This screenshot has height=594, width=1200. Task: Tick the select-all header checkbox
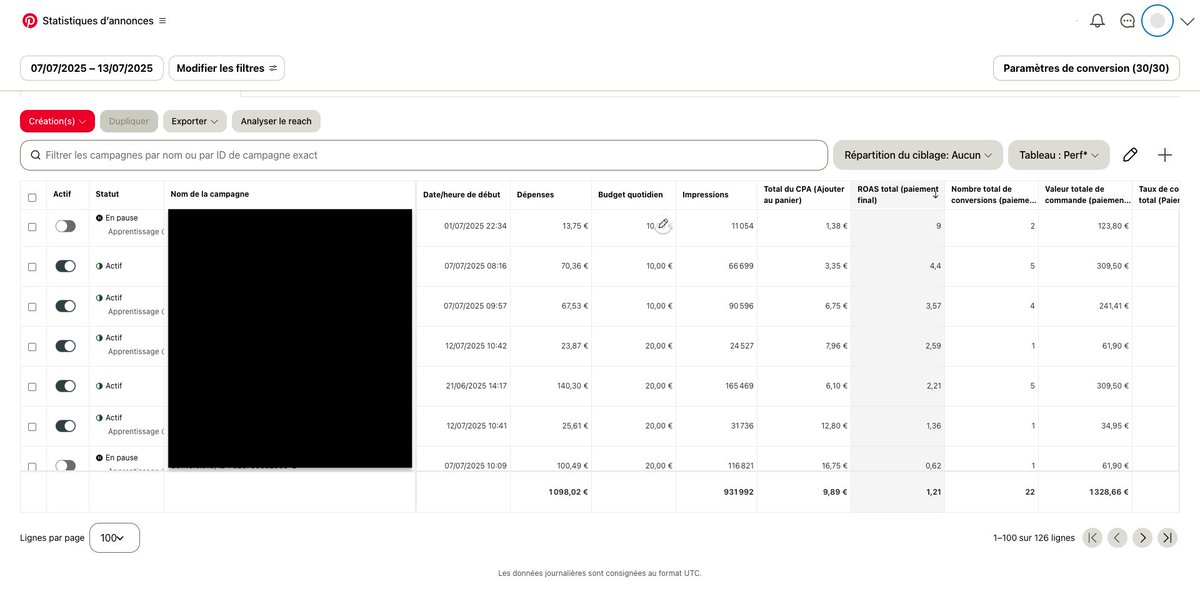32,197
